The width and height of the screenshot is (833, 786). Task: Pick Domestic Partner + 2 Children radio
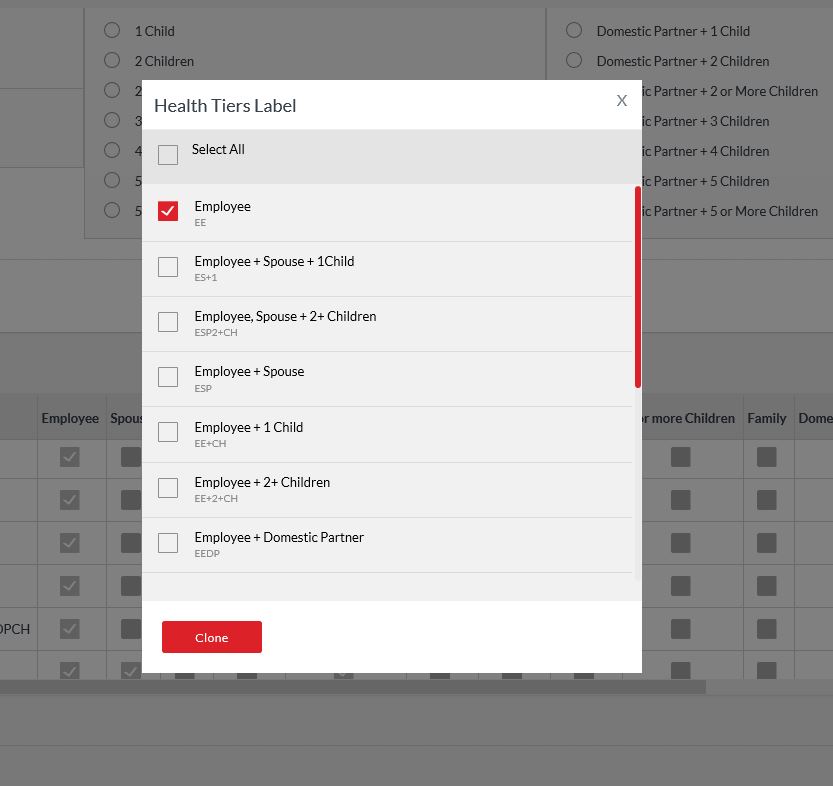point(574,60)
